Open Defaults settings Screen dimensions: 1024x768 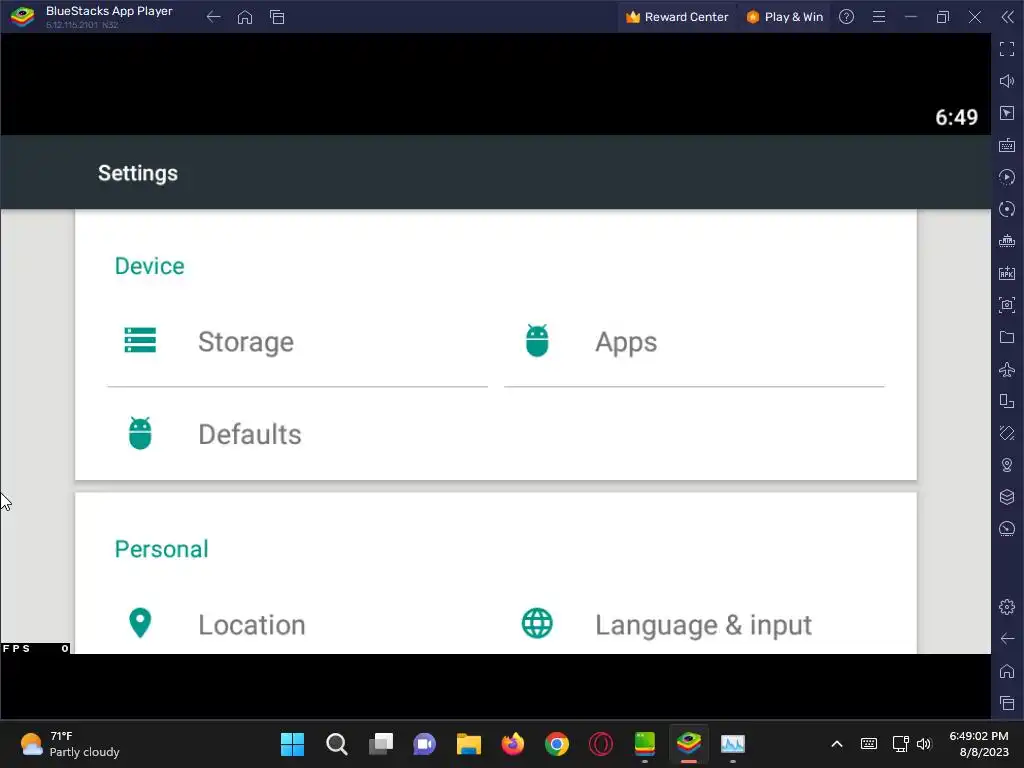(x=297, y=434)
